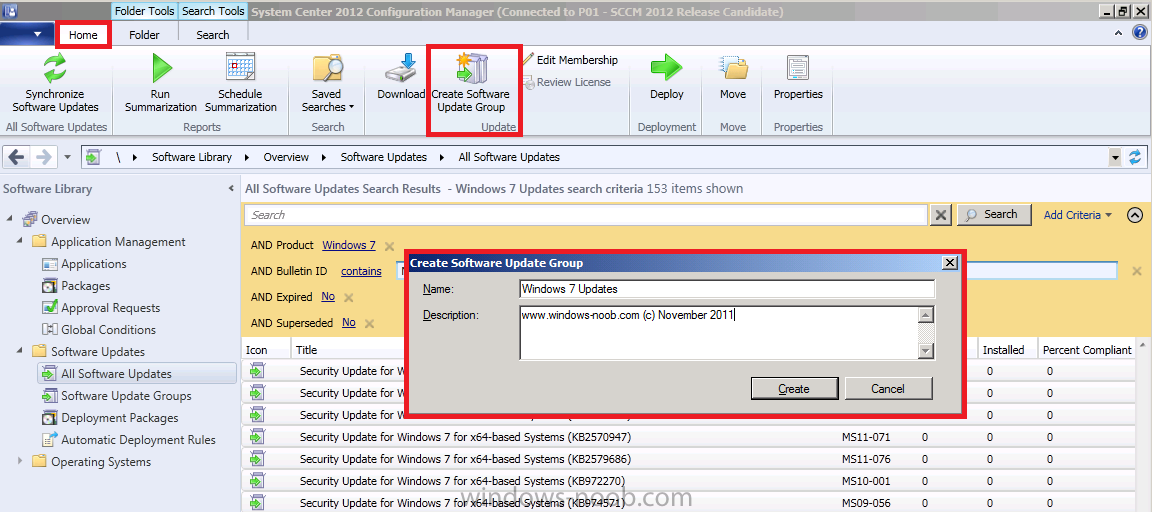The height and width of the screenshot is (512, 1152).
Task: Open Global Conditions node
Action: (x=108, y=330)
